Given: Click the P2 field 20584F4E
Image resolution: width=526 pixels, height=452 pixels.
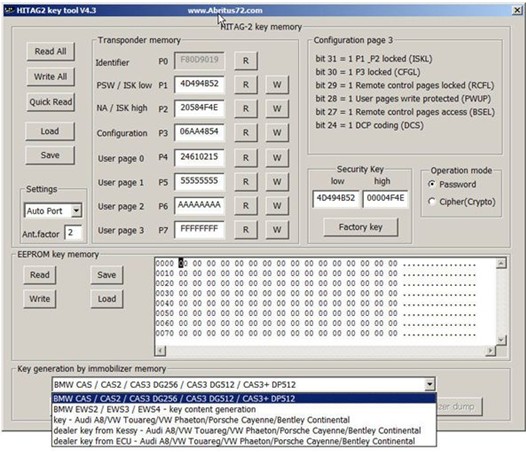Looking at the screenshot, I should (x=199, y=108).
